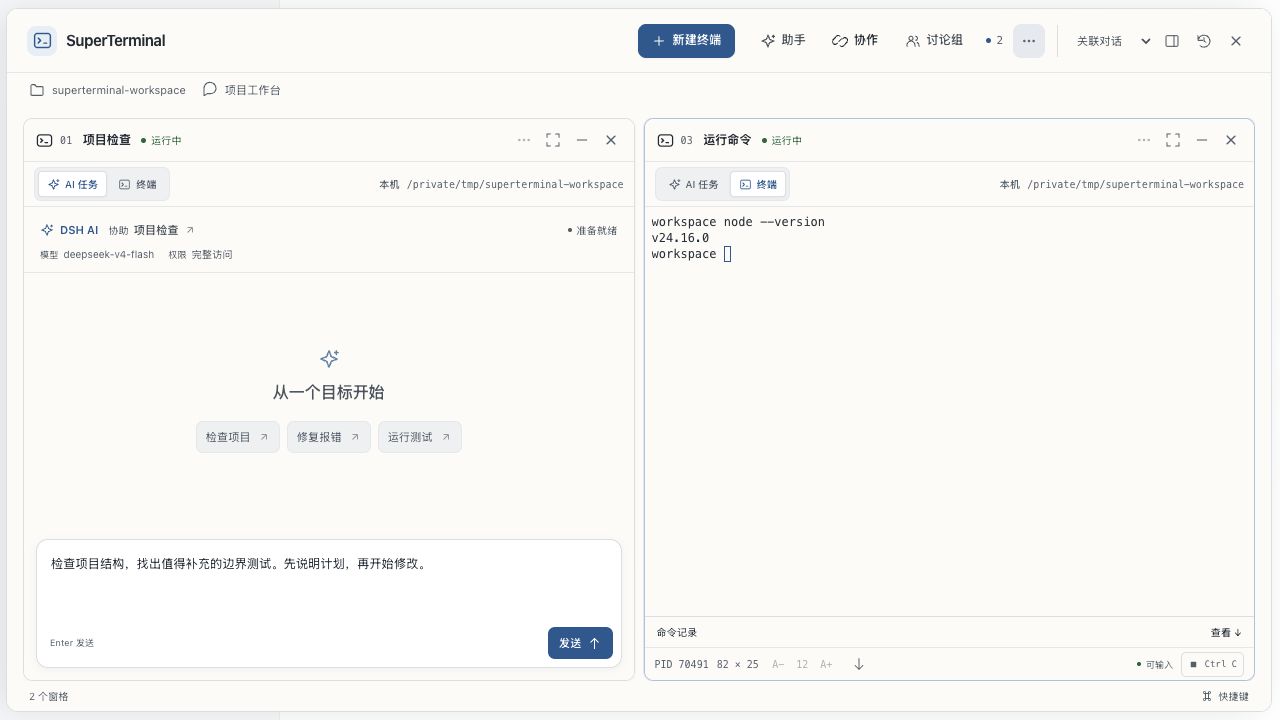
Task: Open the 助手 assistant panel
Action: [783, 41]
